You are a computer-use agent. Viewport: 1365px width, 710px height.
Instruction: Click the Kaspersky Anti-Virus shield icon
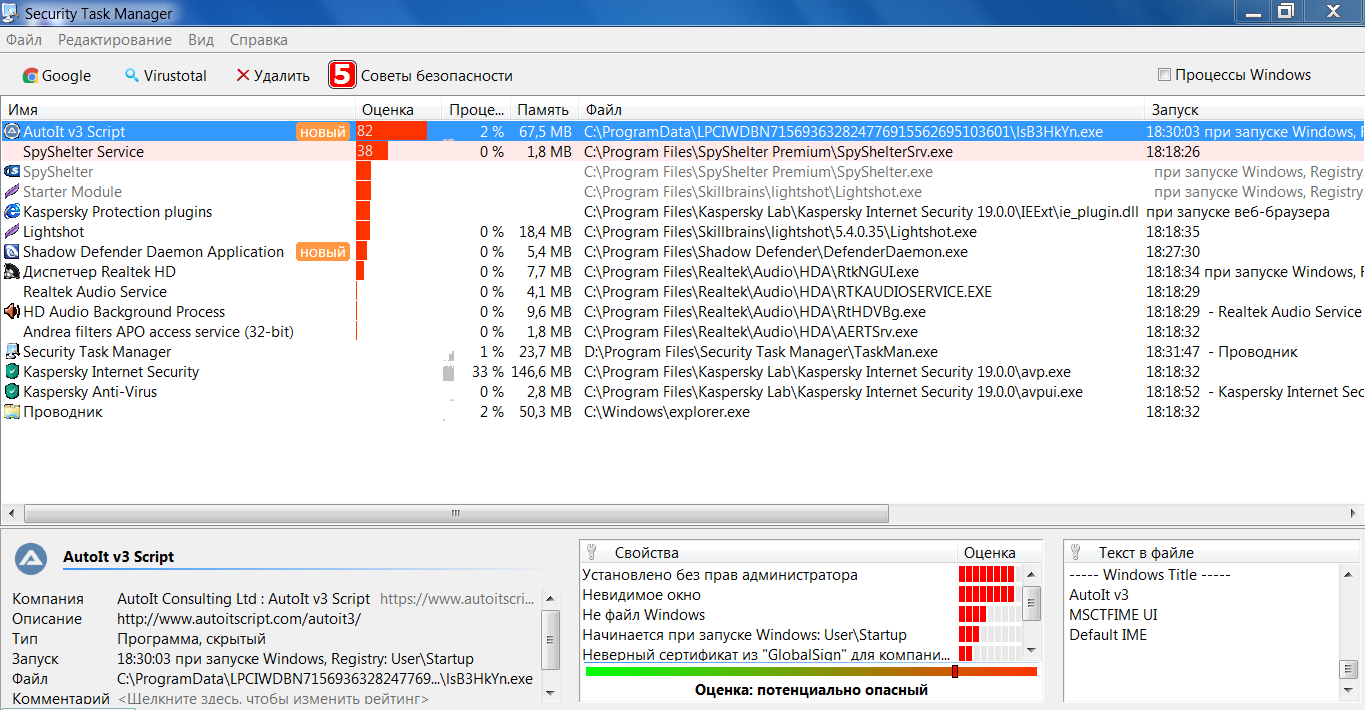point(12,392)
